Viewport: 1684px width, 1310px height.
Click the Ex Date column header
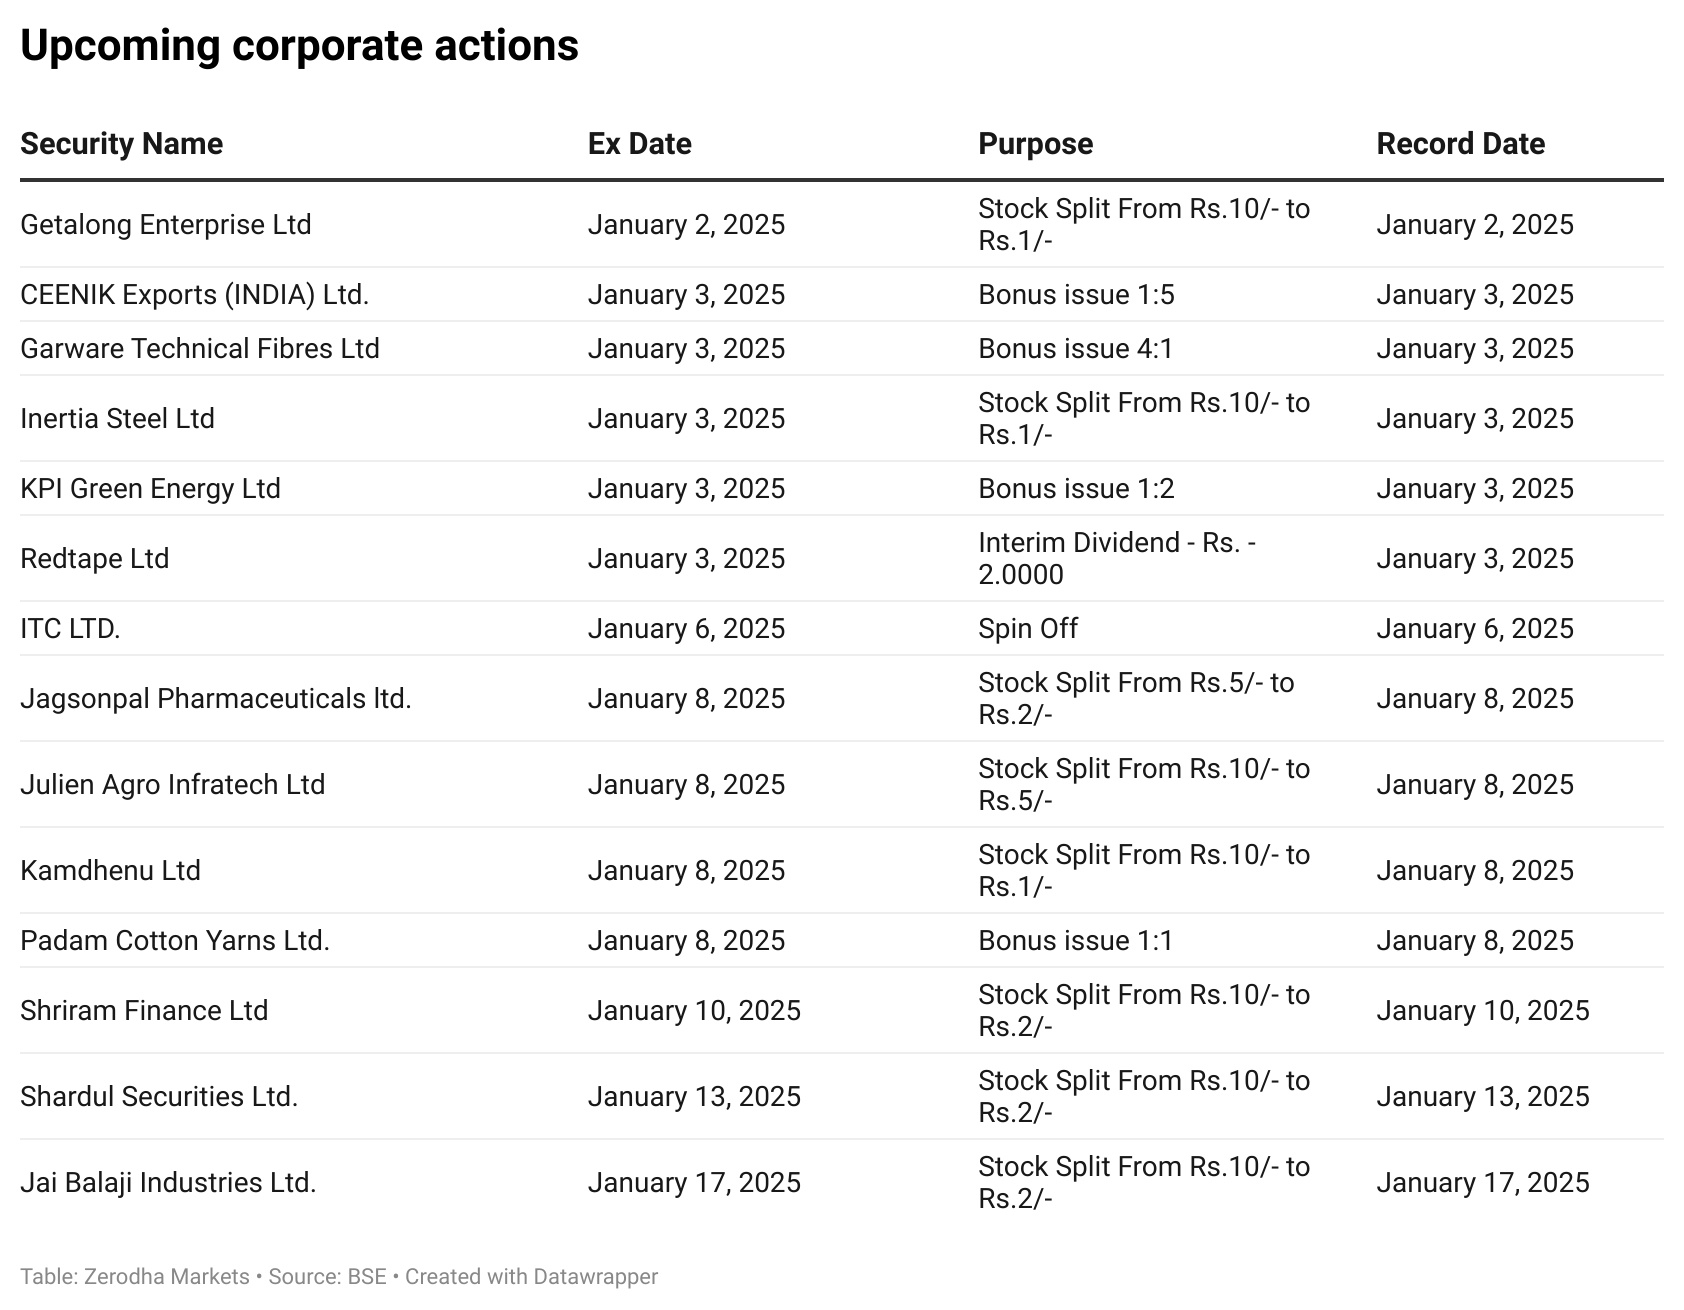640,144
